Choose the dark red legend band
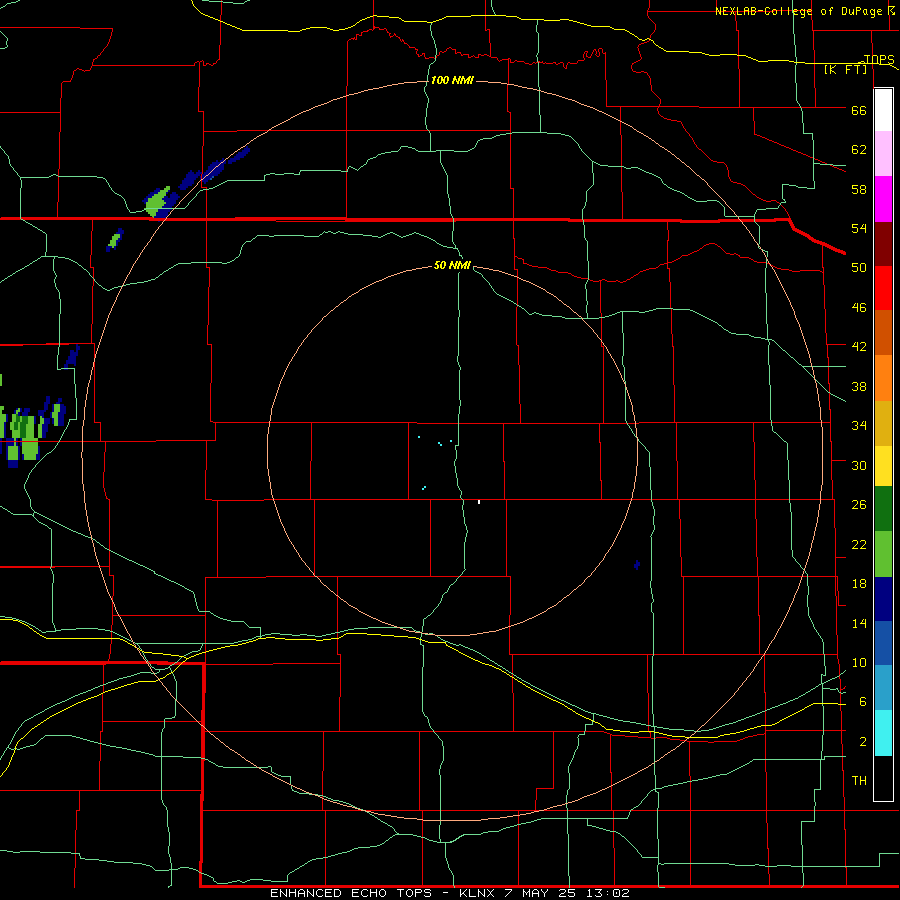 [883, 243]
